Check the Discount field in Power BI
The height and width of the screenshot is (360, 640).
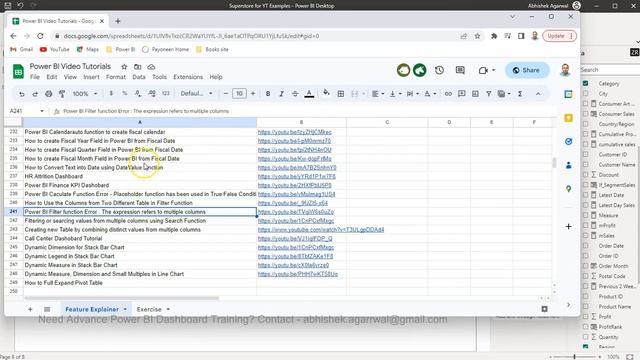pyautogui.click(x=585, y=175)
